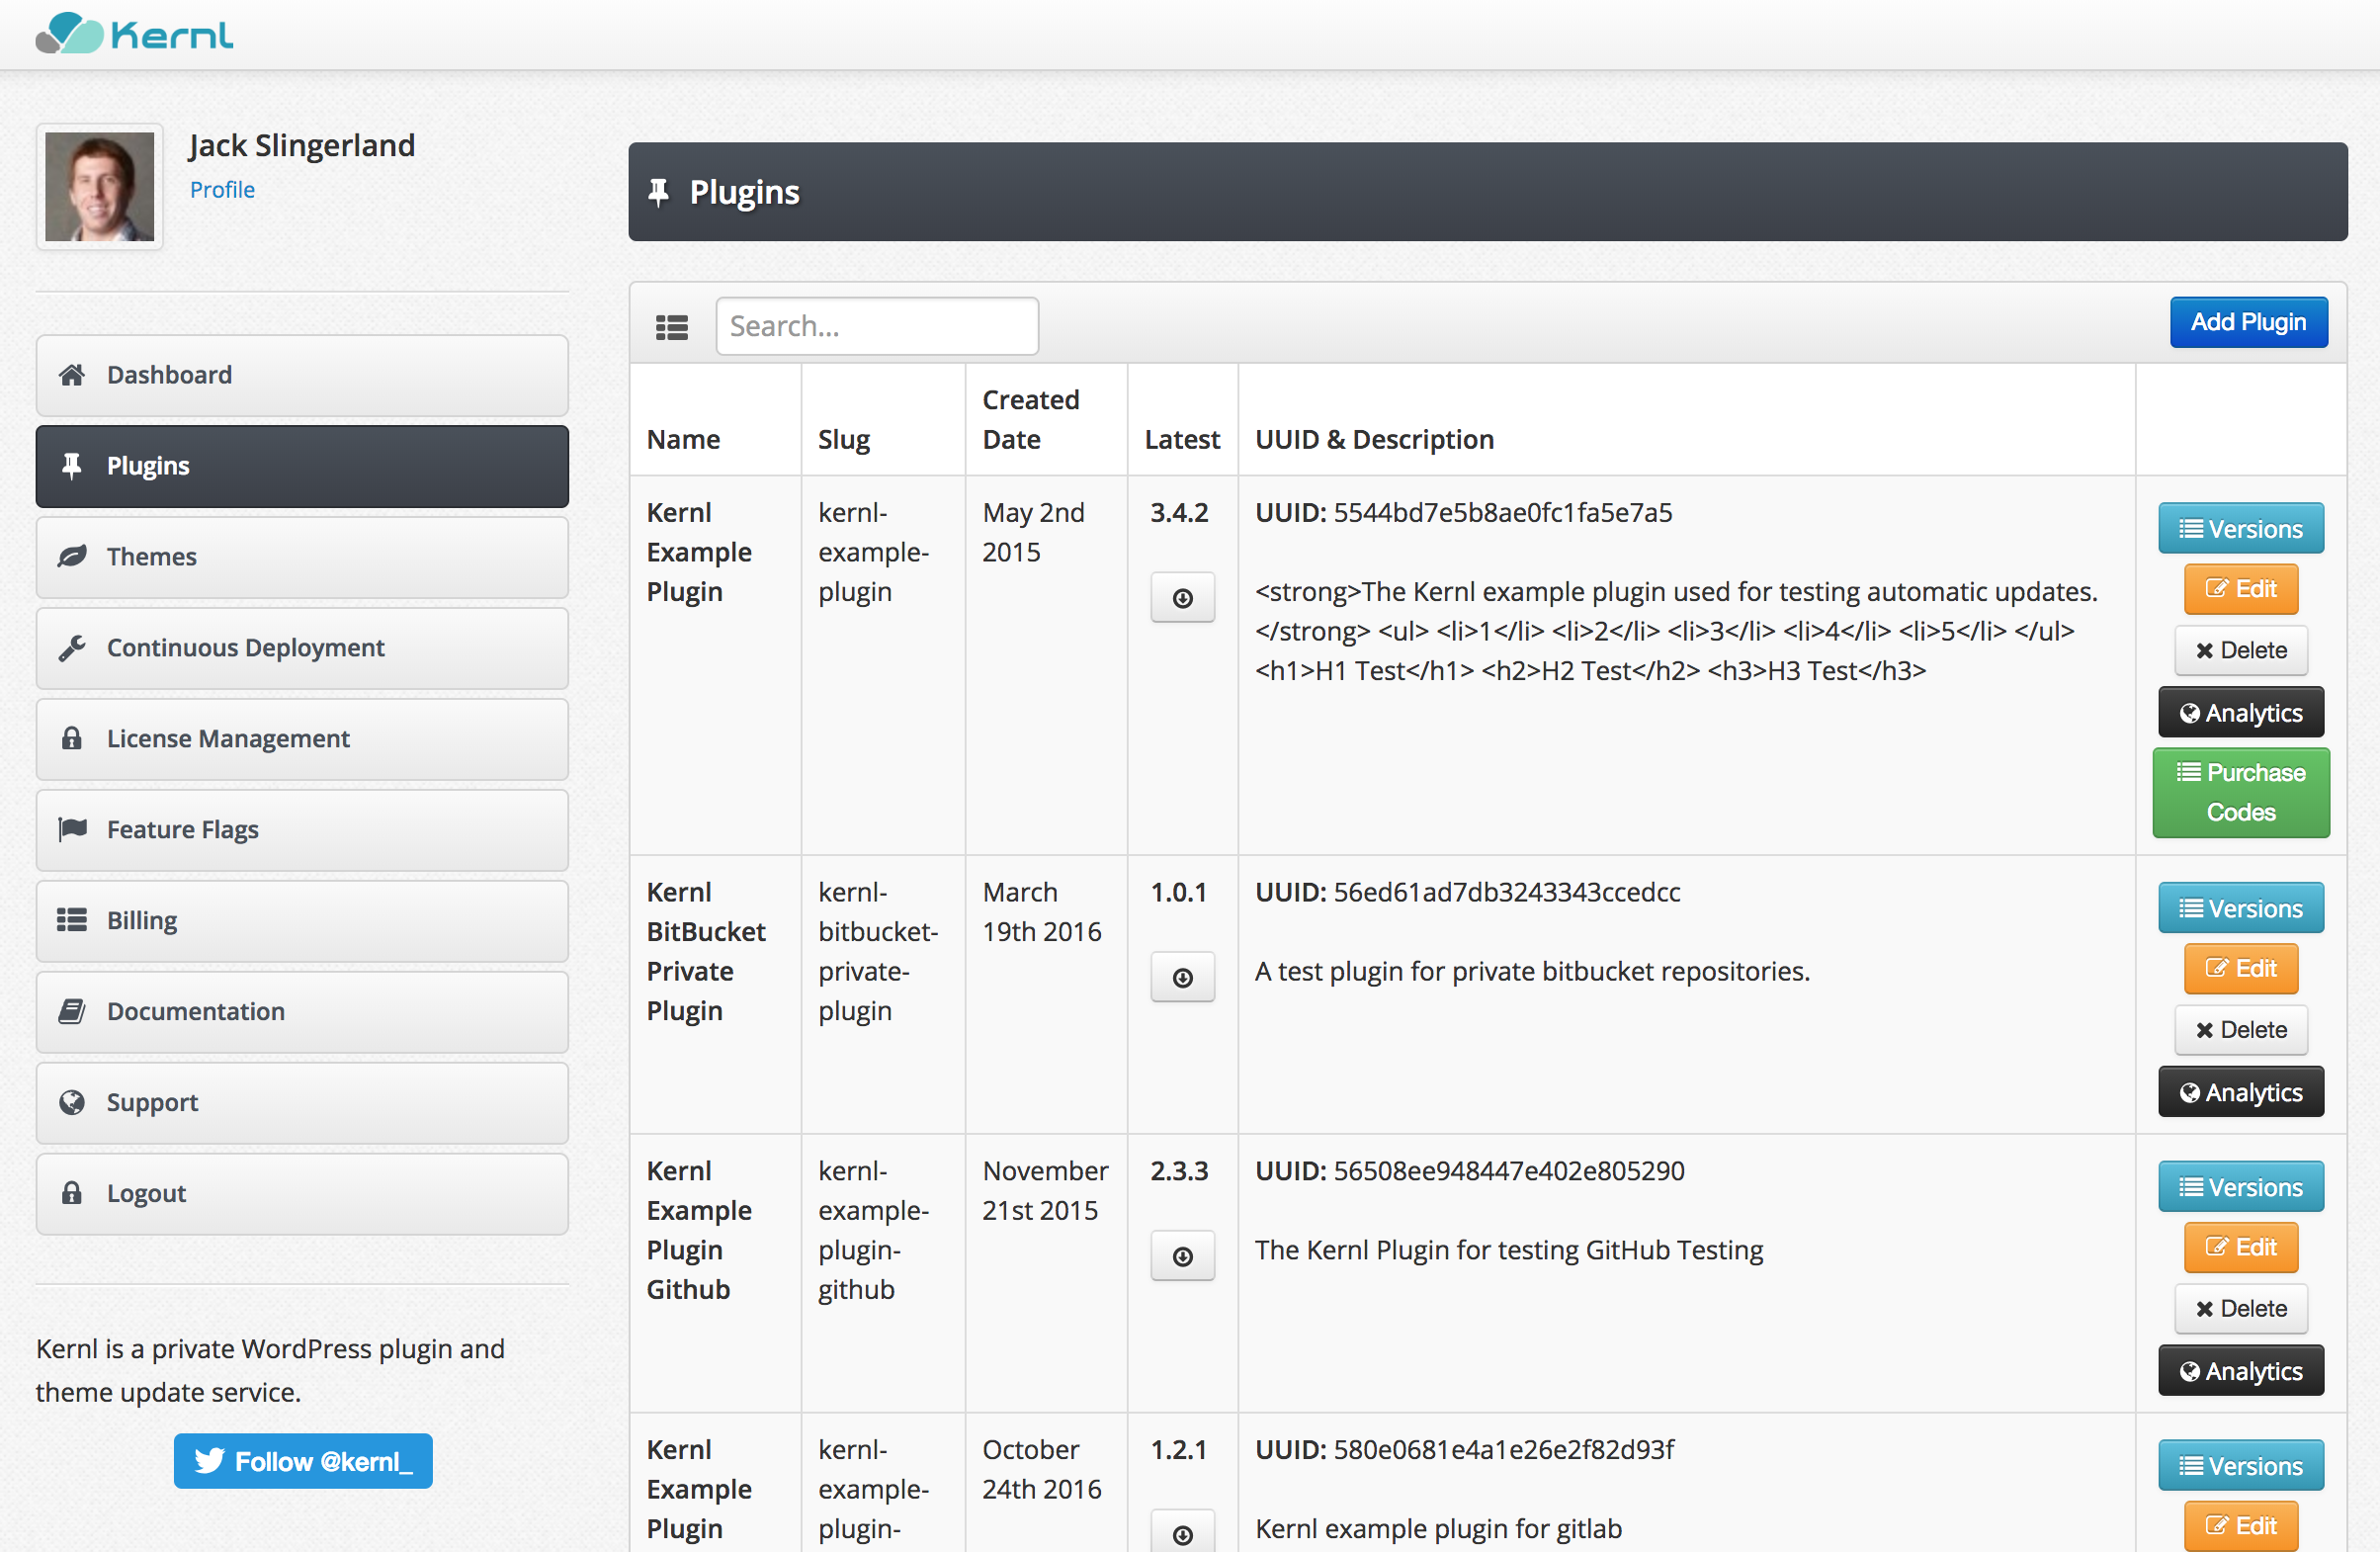The image size is (2380, 1552).
Task: Go to Themes in the sidebar
Action: (x=302, y=557)
